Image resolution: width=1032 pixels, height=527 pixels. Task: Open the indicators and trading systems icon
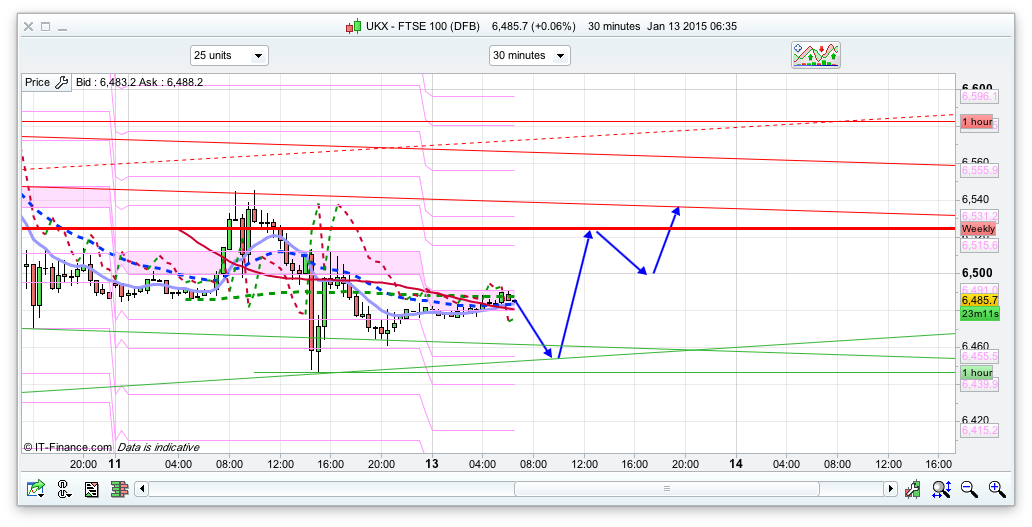coord(816,55)
